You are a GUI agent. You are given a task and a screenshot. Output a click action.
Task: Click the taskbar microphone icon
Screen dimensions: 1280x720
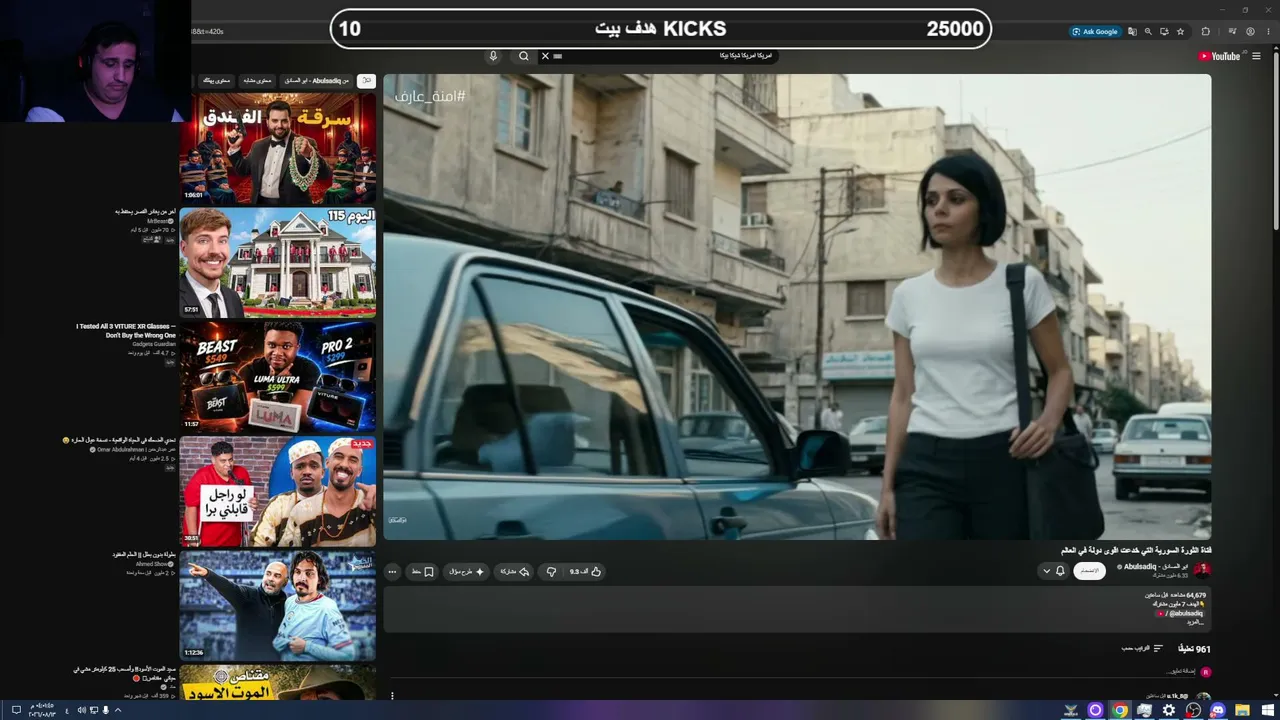(106, 710)
